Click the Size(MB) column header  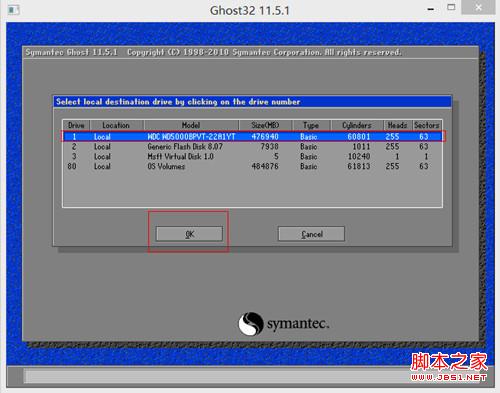click(x=265, y=125)
